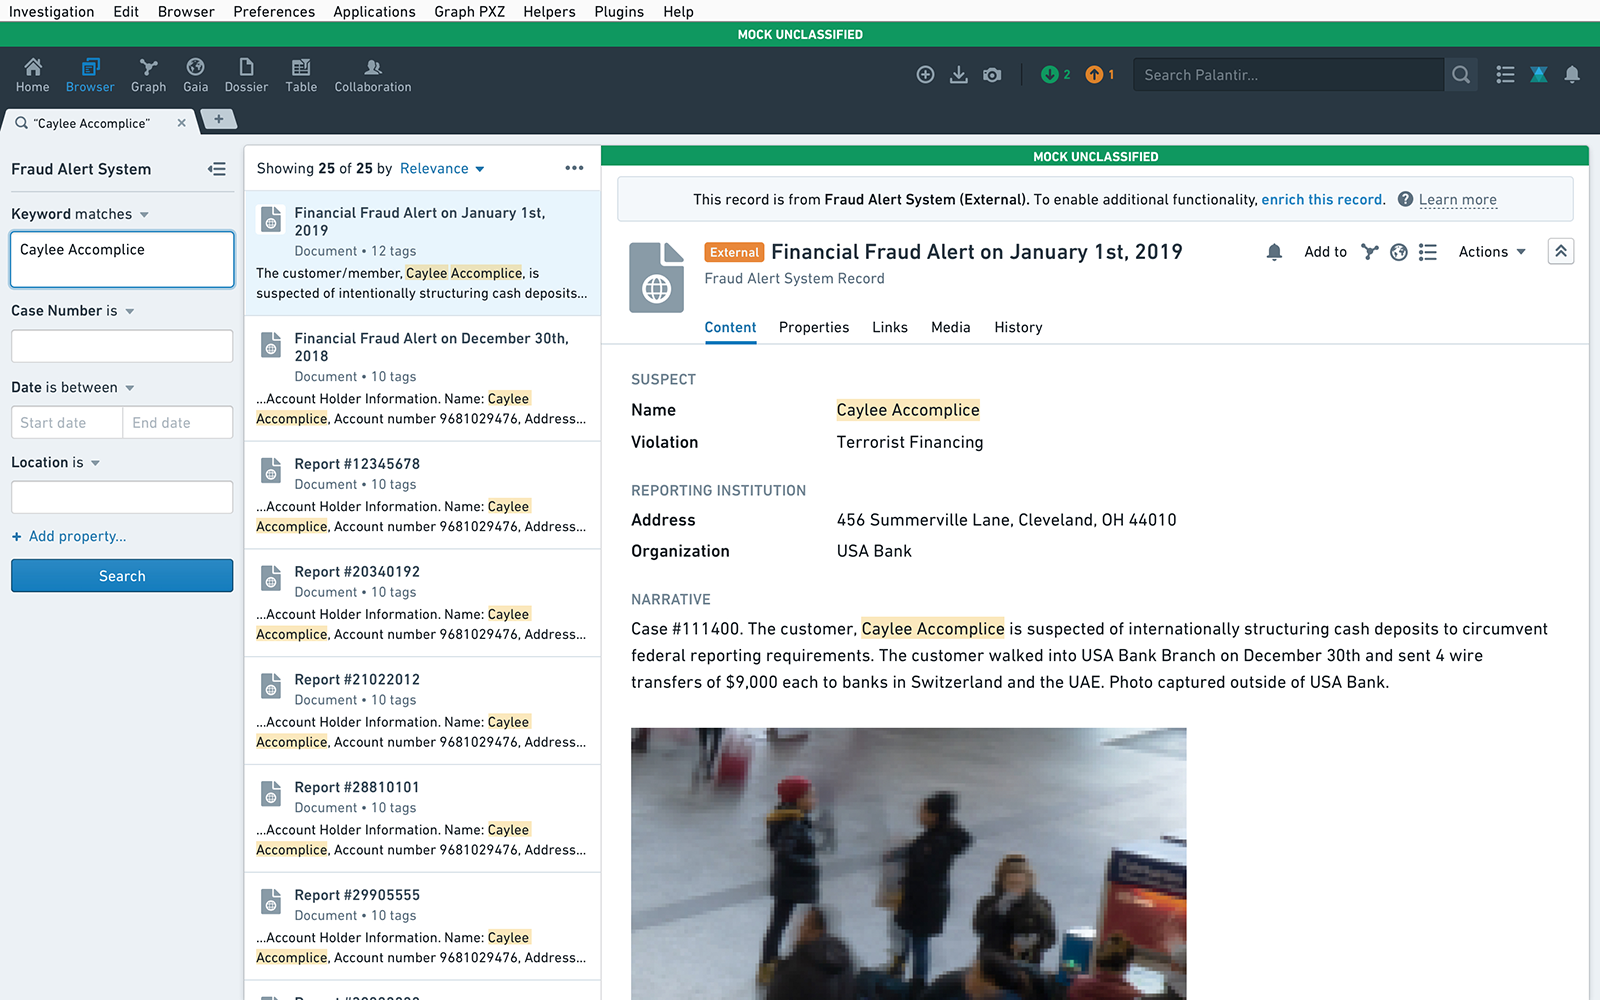
Task: Click the orange upload indicator showing 1
Action: 1100,75
